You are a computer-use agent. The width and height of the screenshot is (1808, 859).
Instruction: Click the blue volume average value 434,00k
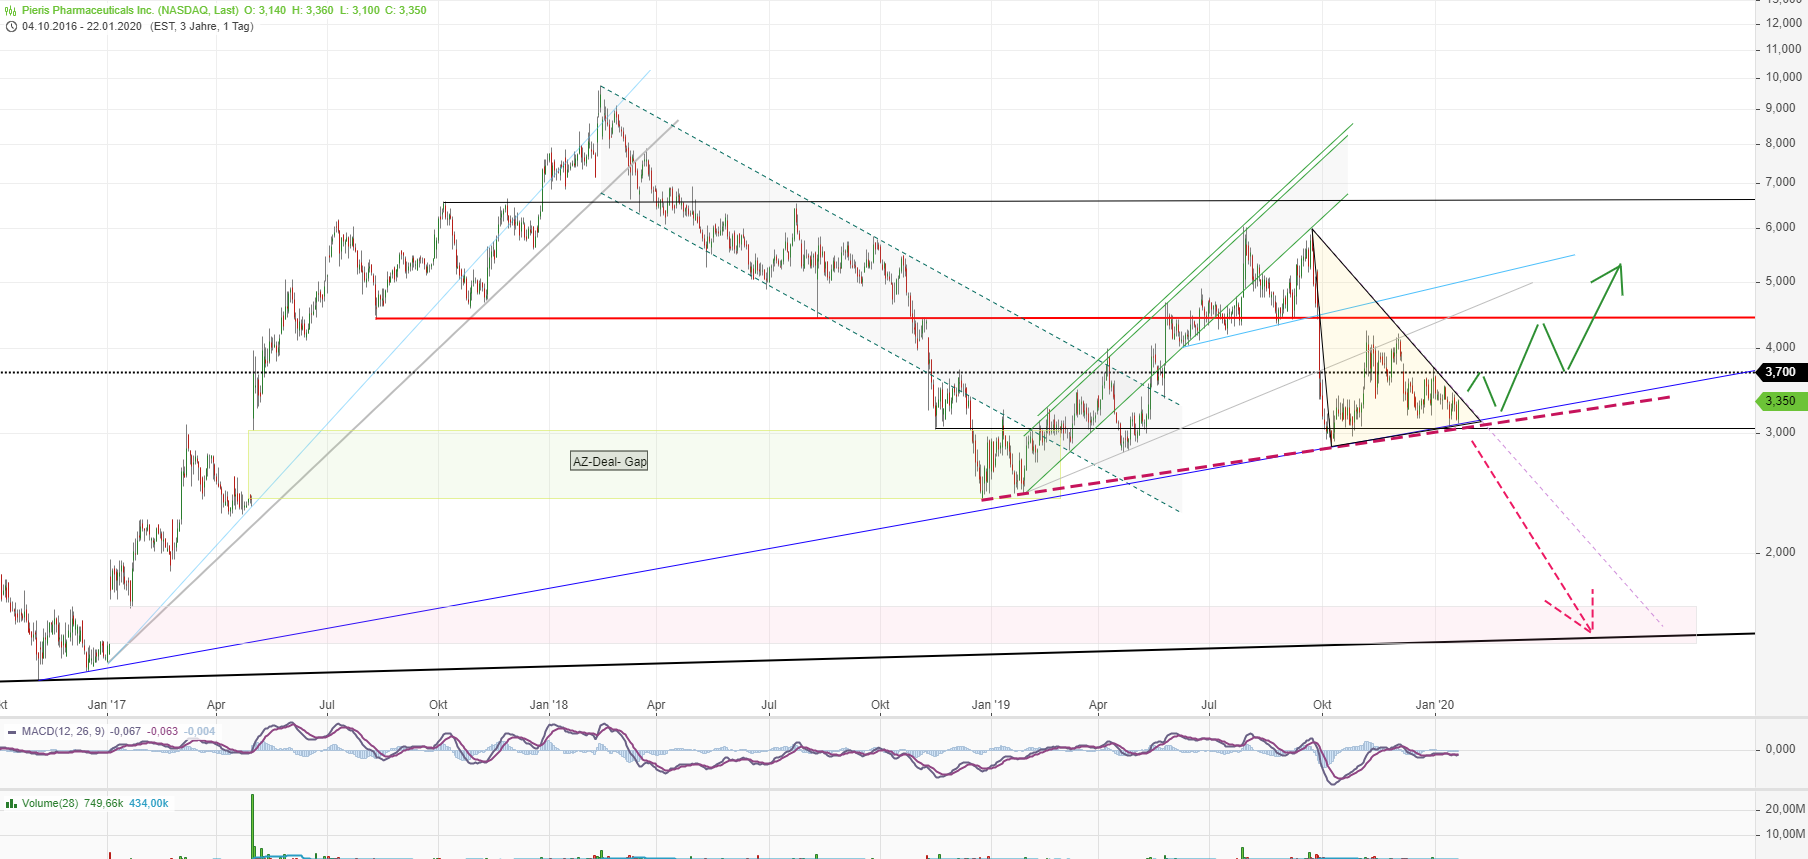149,803
